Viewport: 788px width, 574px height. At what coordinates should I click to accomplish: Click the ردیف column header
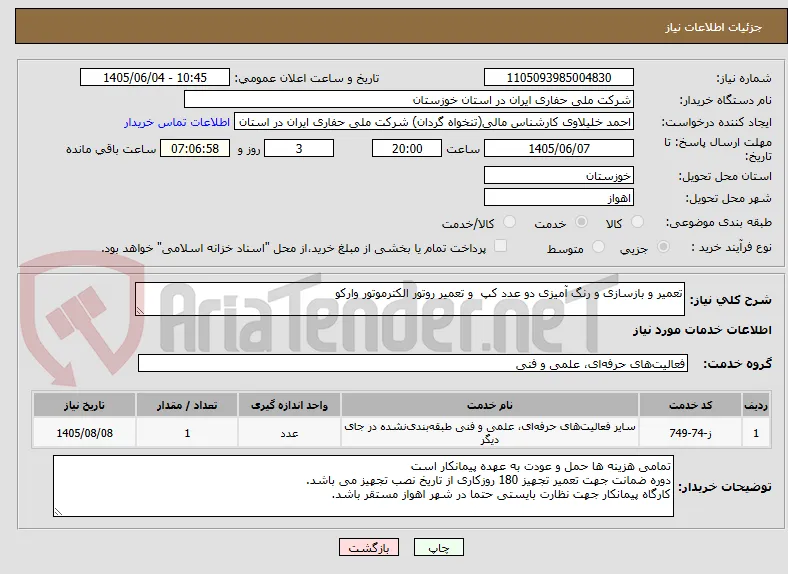(x=756, y=405)
